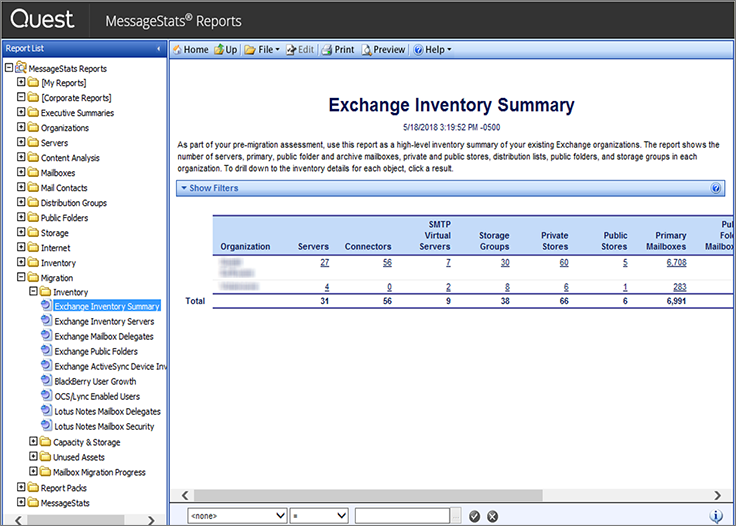
Task: Open Exchange ActiveSync Device report icon
Action: click(x=46, y=366)
